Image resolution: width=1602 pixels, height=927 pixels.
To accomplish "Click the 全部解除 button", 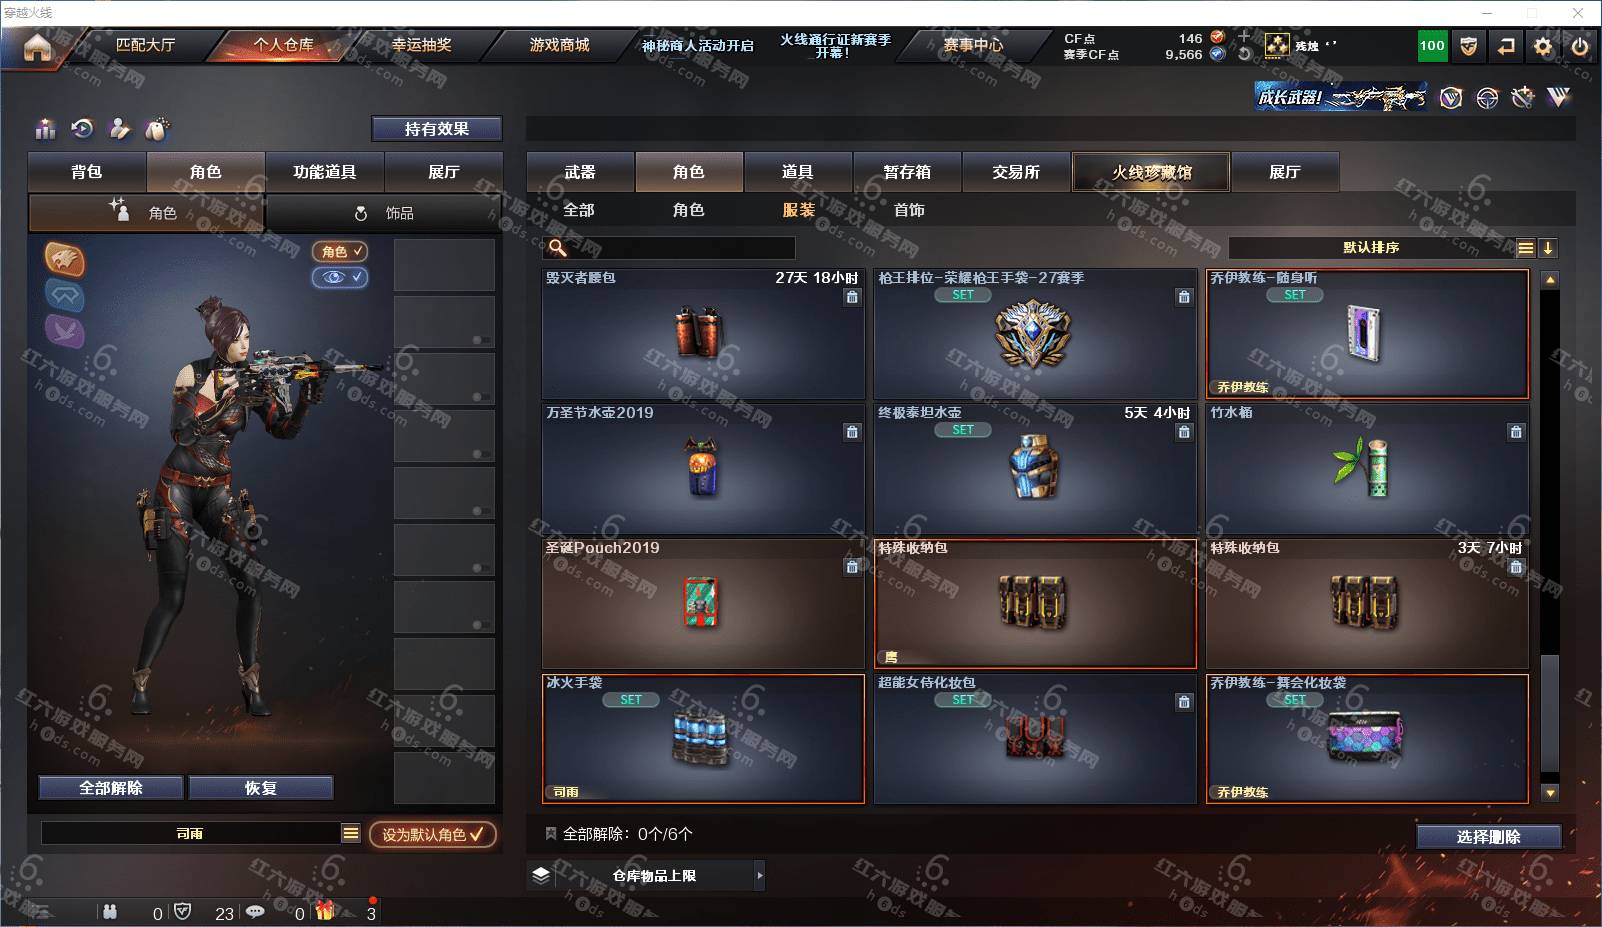I will [111, 788].
